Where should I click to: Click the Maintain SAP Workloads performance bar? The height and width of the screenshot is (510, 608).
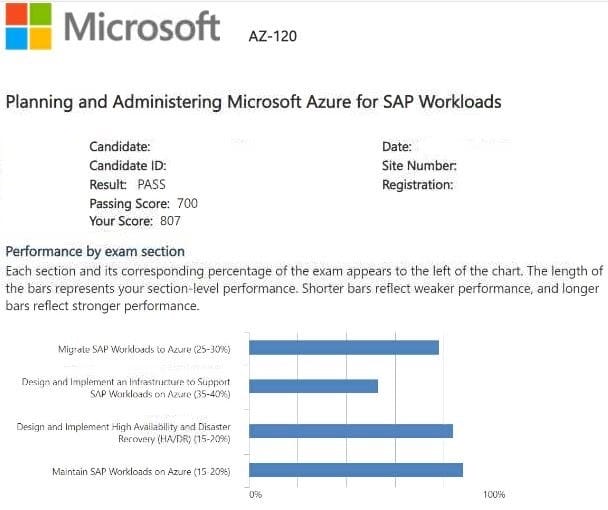click(x=356, y=470)
